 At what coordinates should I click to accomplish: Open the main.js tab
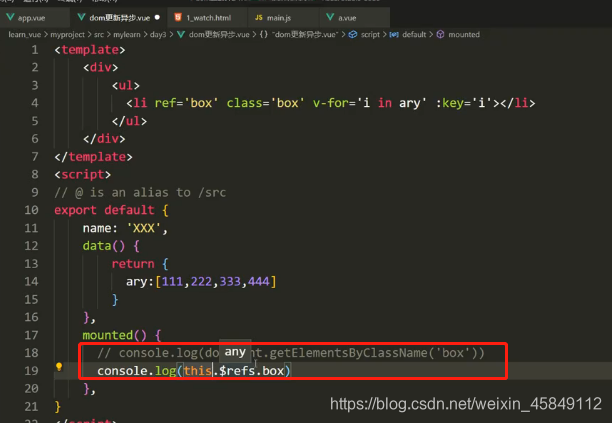(279, 18)
